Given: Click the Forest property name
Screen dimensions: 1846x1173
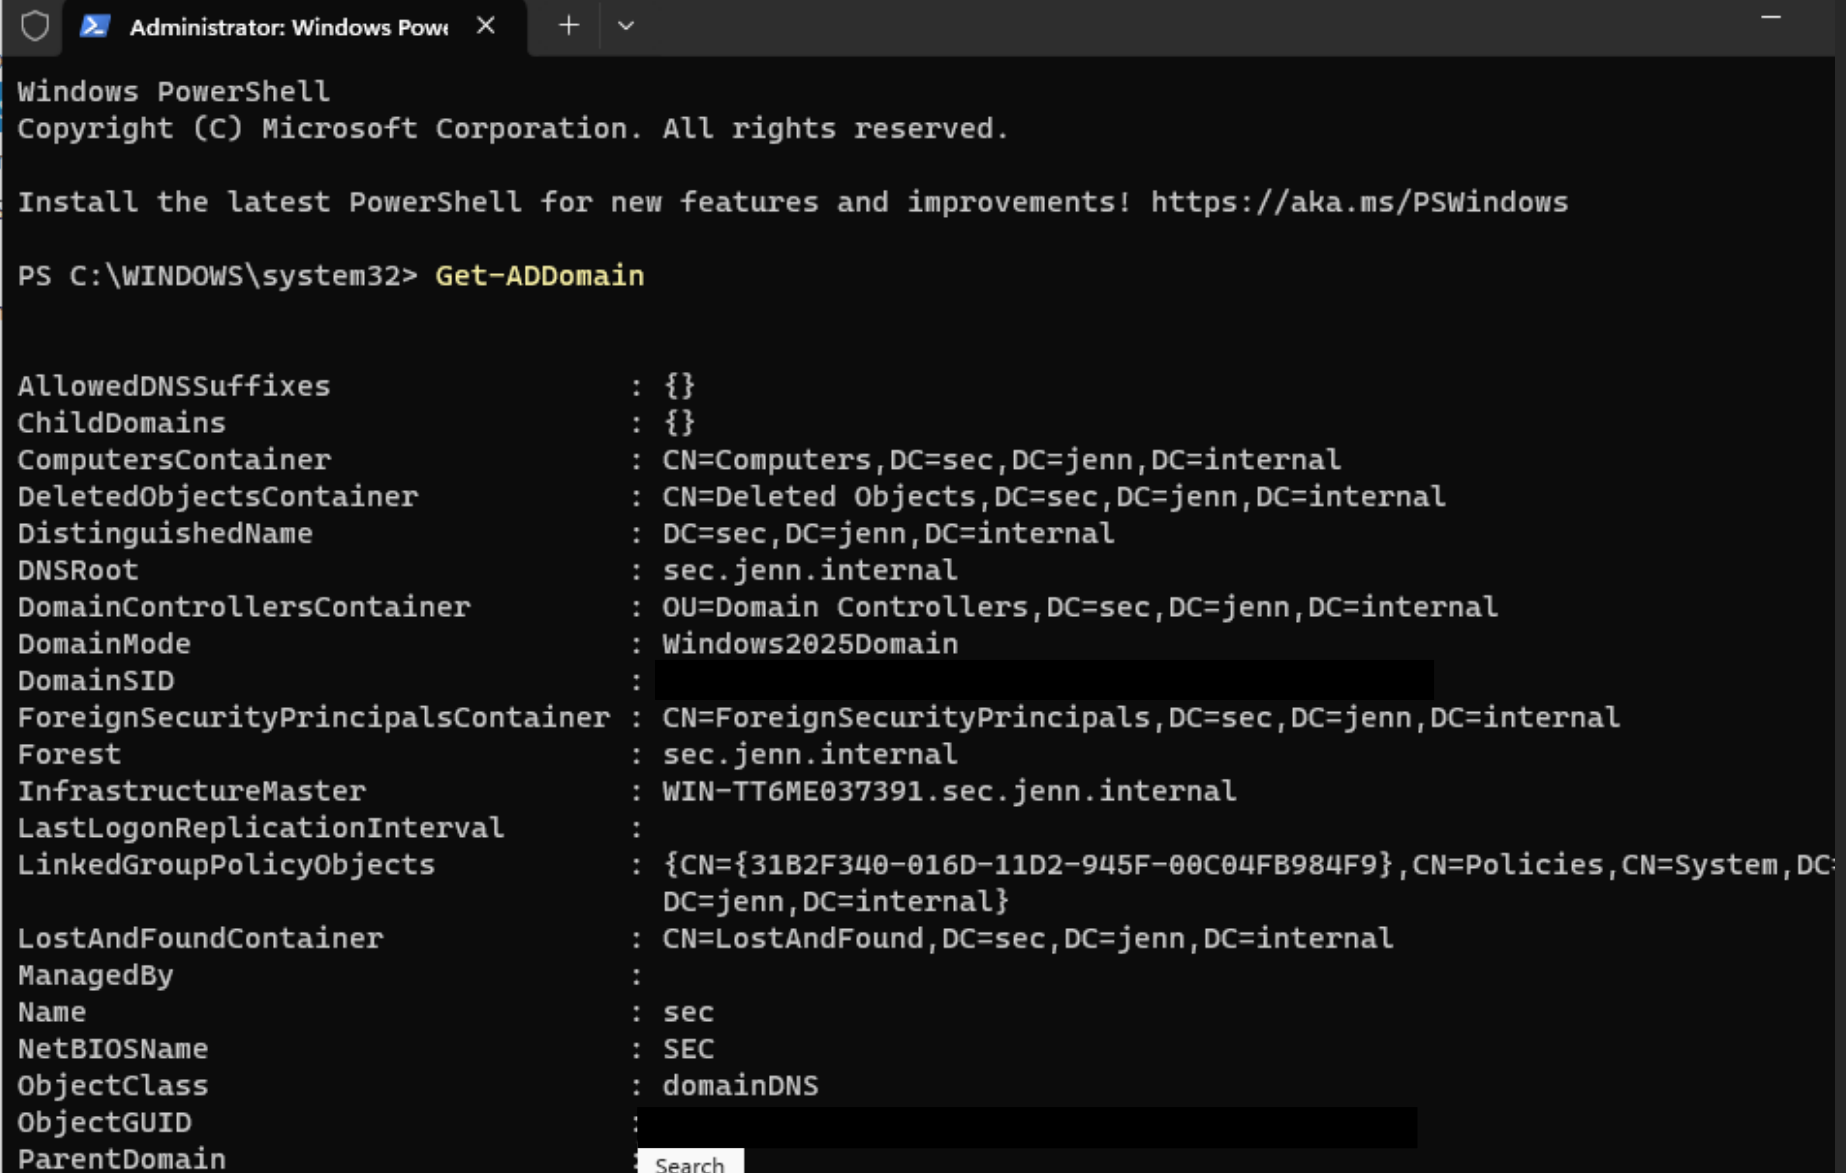Looking at the screenshot, I should pos(69,755).
